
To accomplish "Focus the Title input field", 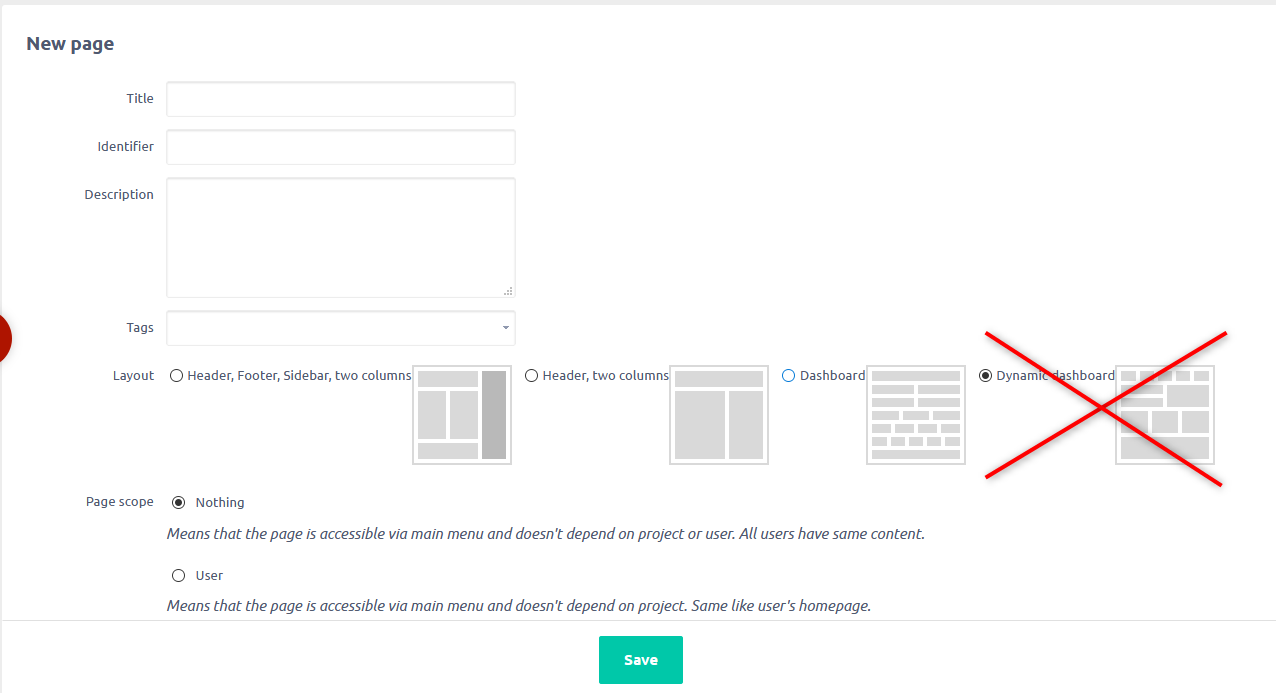I will (x=340, y=99).
